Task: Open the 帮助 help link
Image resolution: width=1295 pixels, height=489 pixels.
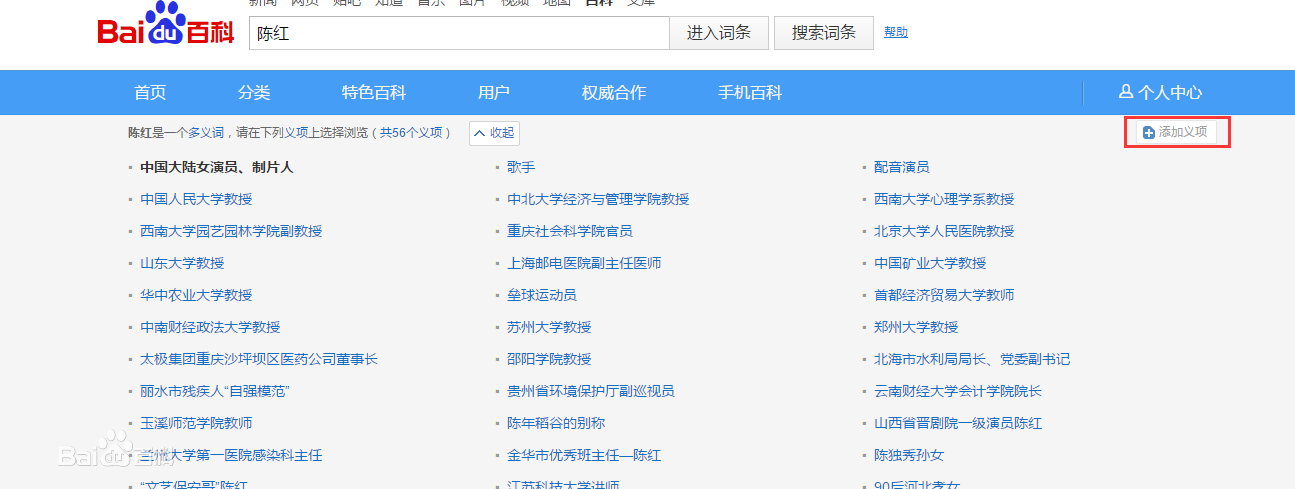Action: coord(896,33)
